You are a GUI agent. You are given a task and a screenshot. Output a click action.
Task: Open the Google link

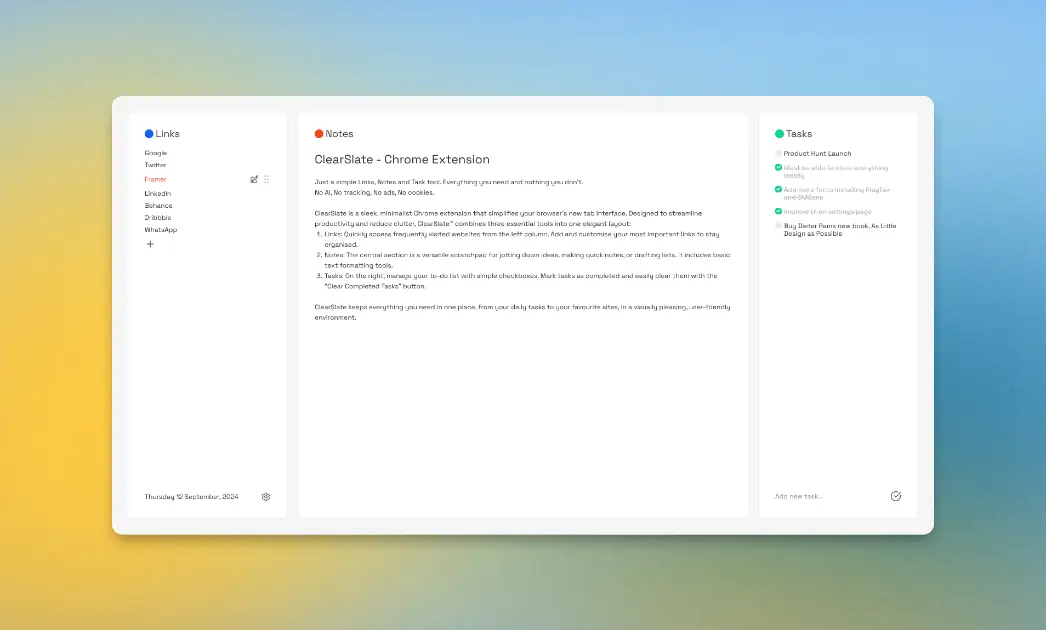(x=155, y=152)
